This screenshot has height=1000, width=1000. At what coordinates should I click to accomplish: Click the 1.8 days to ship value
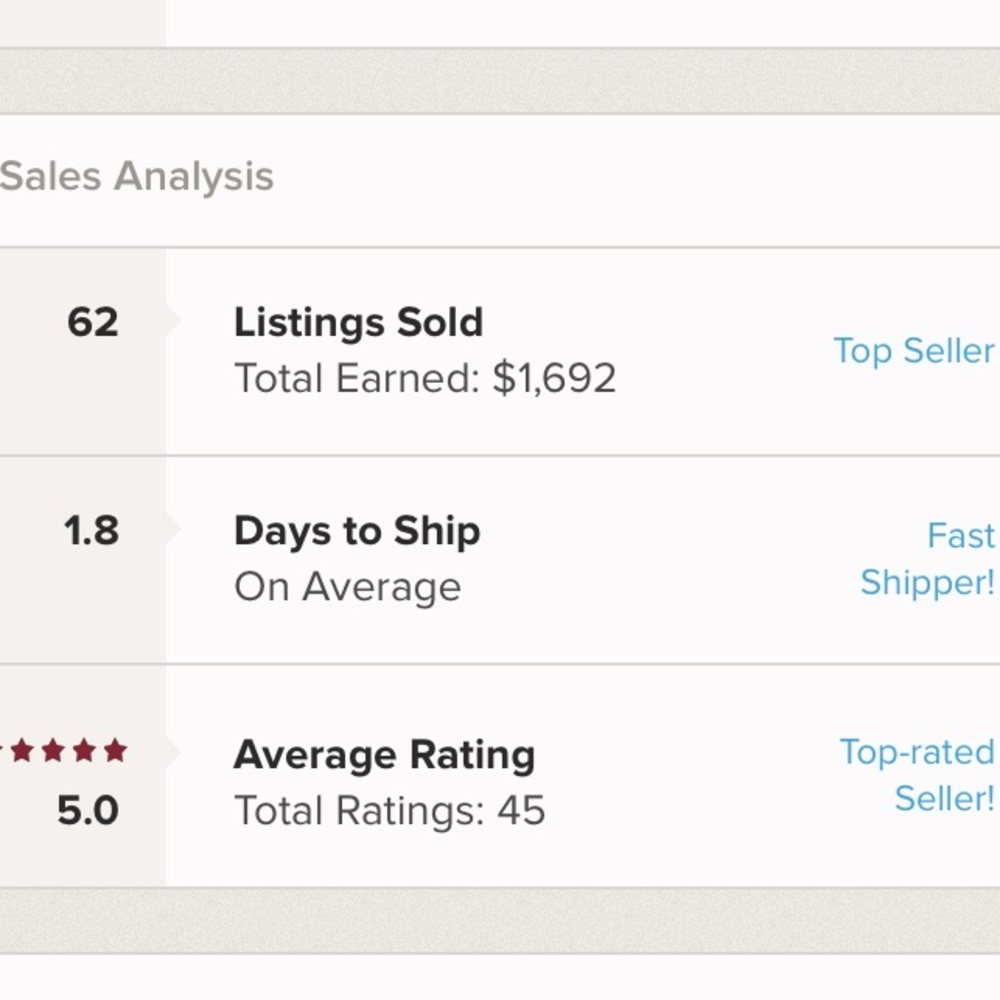tap(92, 530)
